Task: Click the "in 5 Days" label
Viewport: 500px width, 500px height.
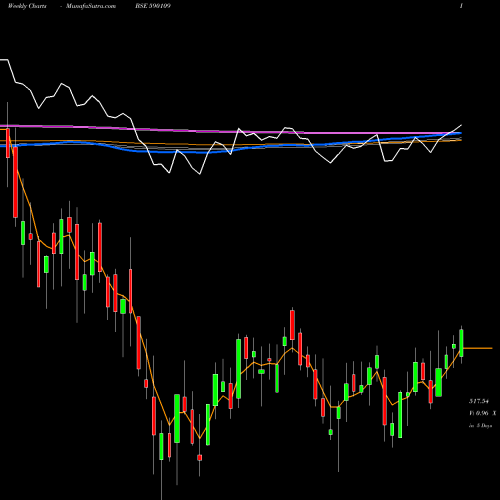Action: point(480,426)
